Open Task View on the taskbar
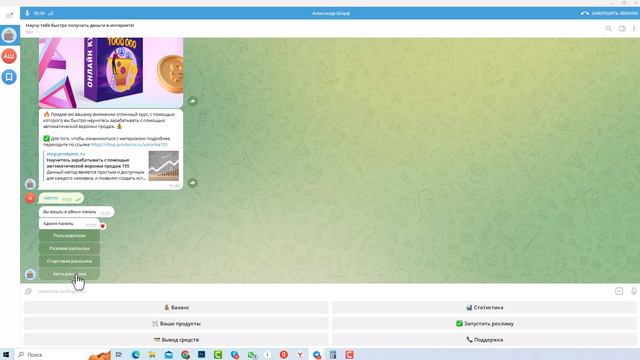 [118, 355]
